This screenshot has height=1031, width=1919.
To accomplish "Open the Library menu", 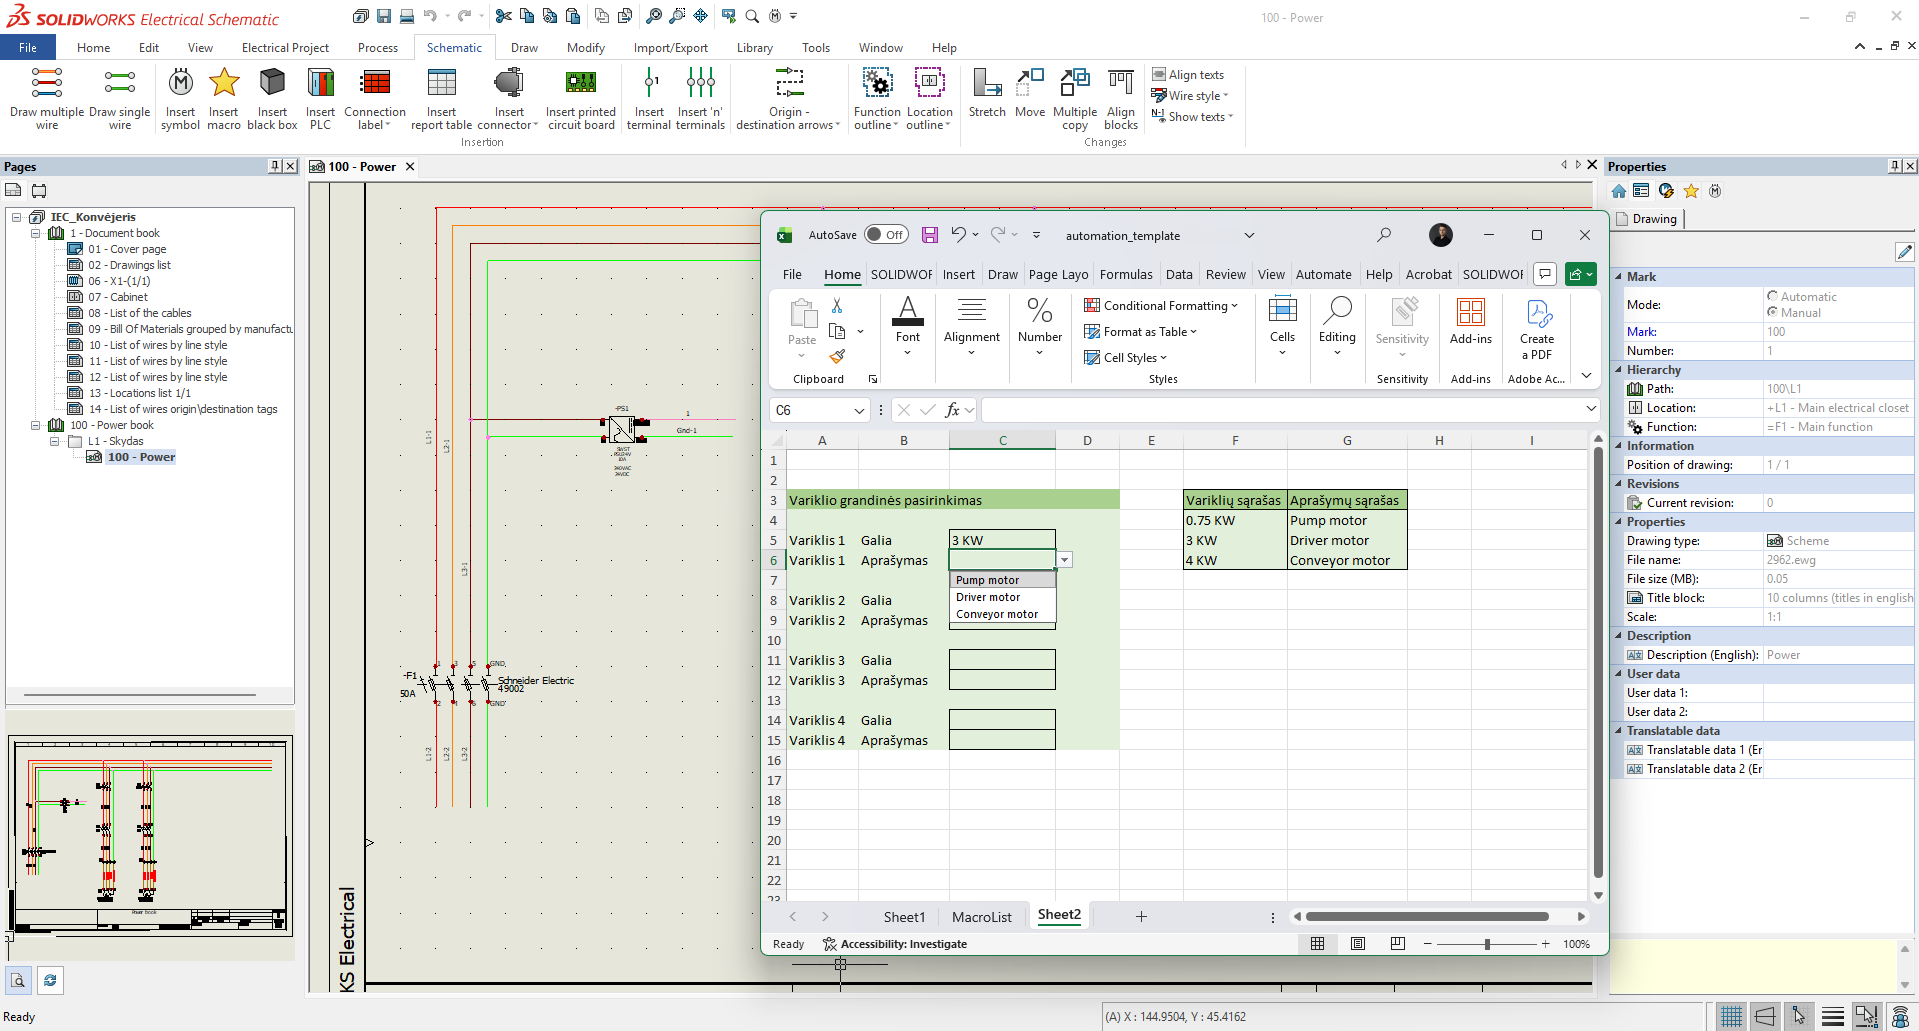I will [754, 47].
